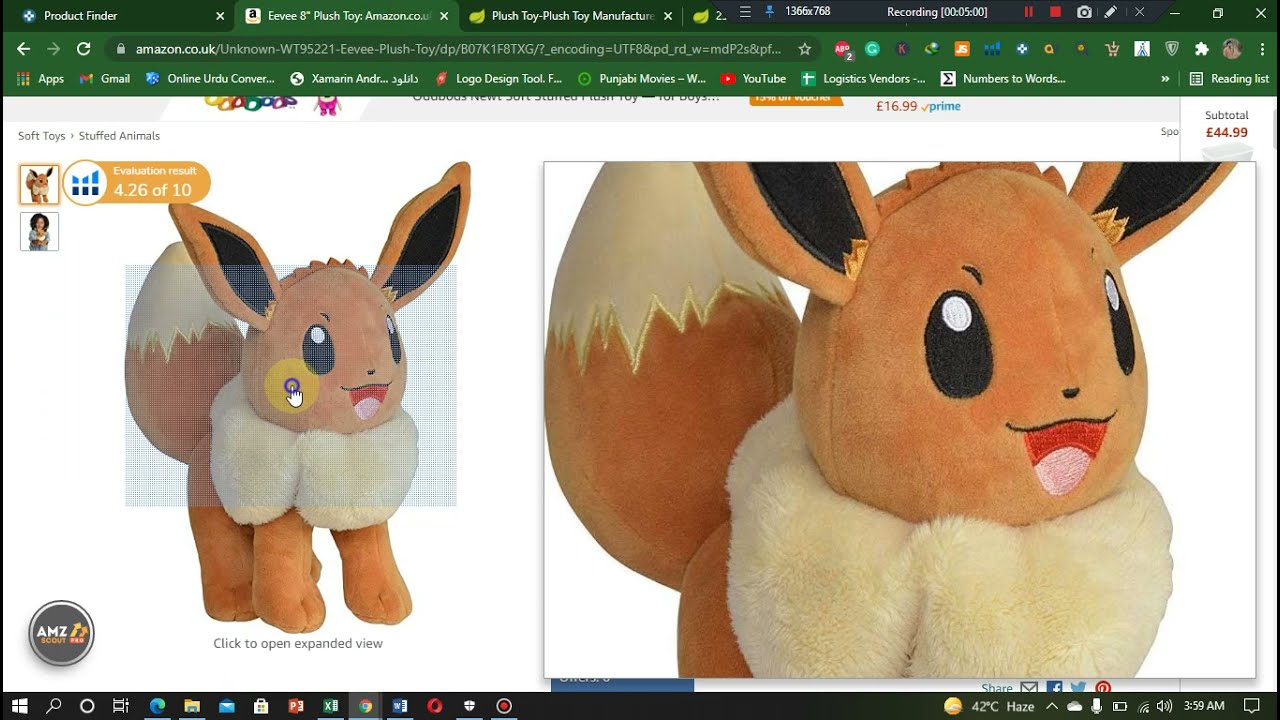Open Excel from the taskbar

(x=331, y=706)
